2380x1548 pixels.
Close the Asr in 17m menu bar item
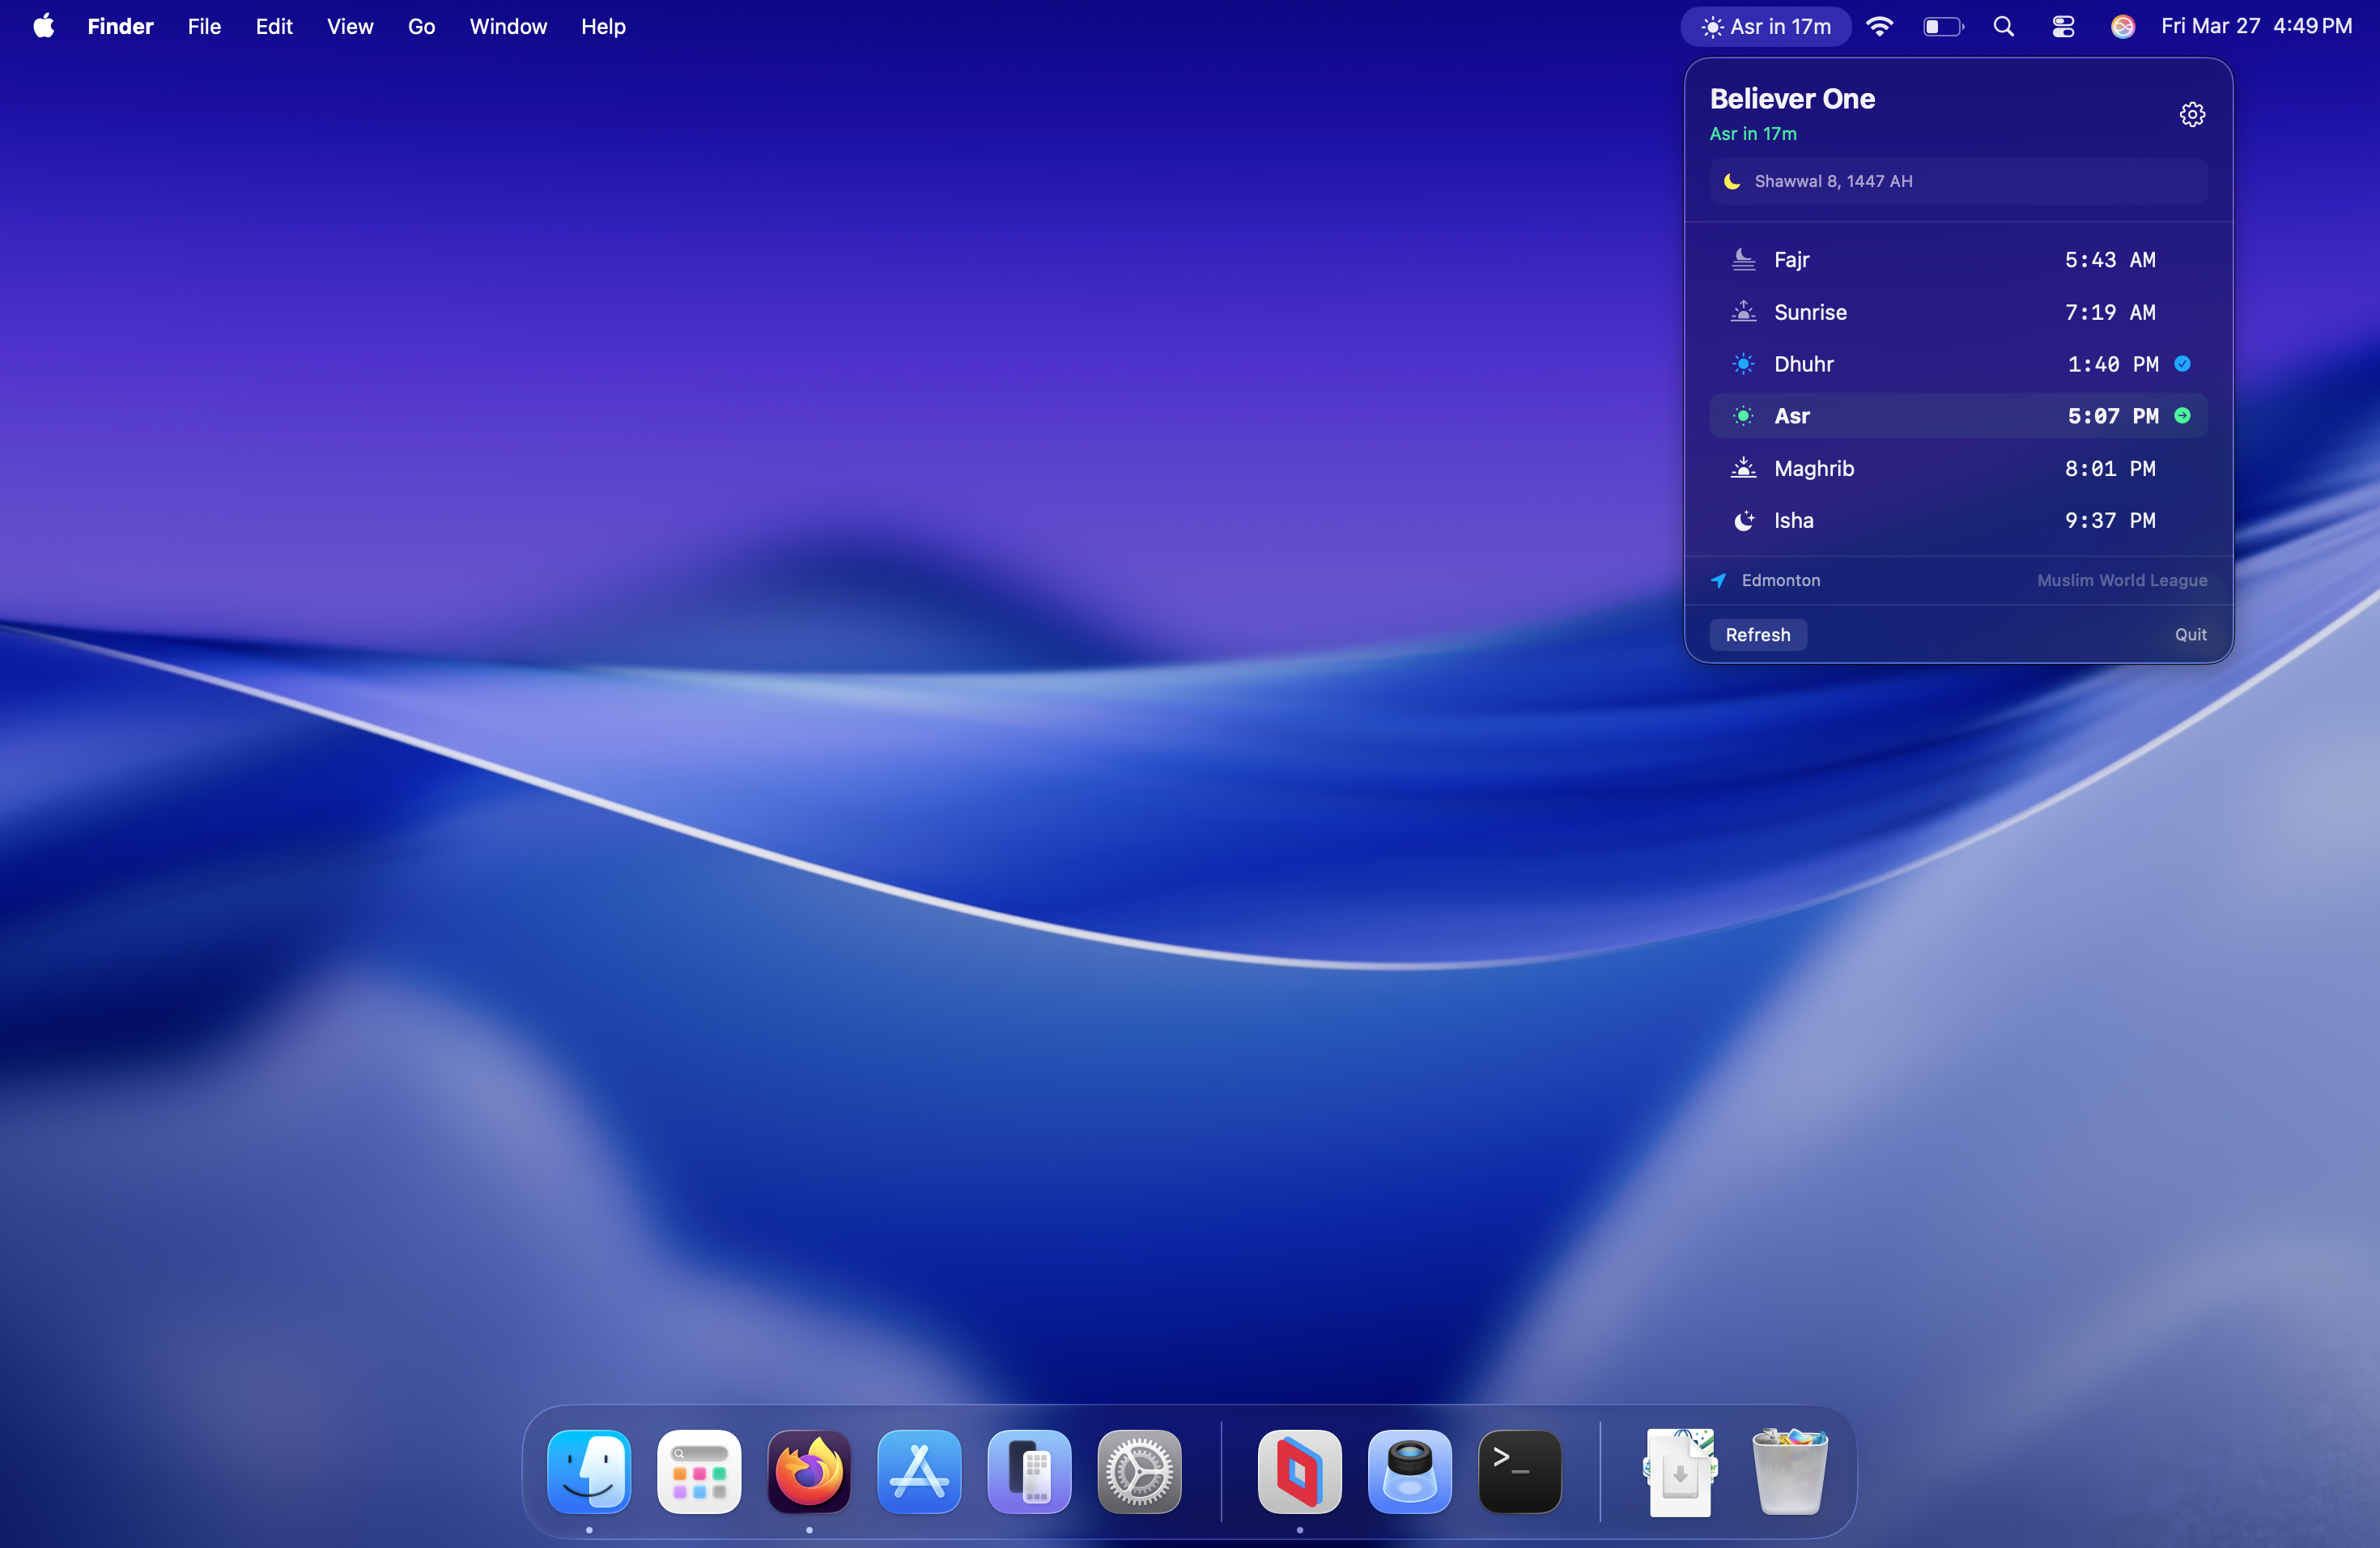(x=1765, y=26)
